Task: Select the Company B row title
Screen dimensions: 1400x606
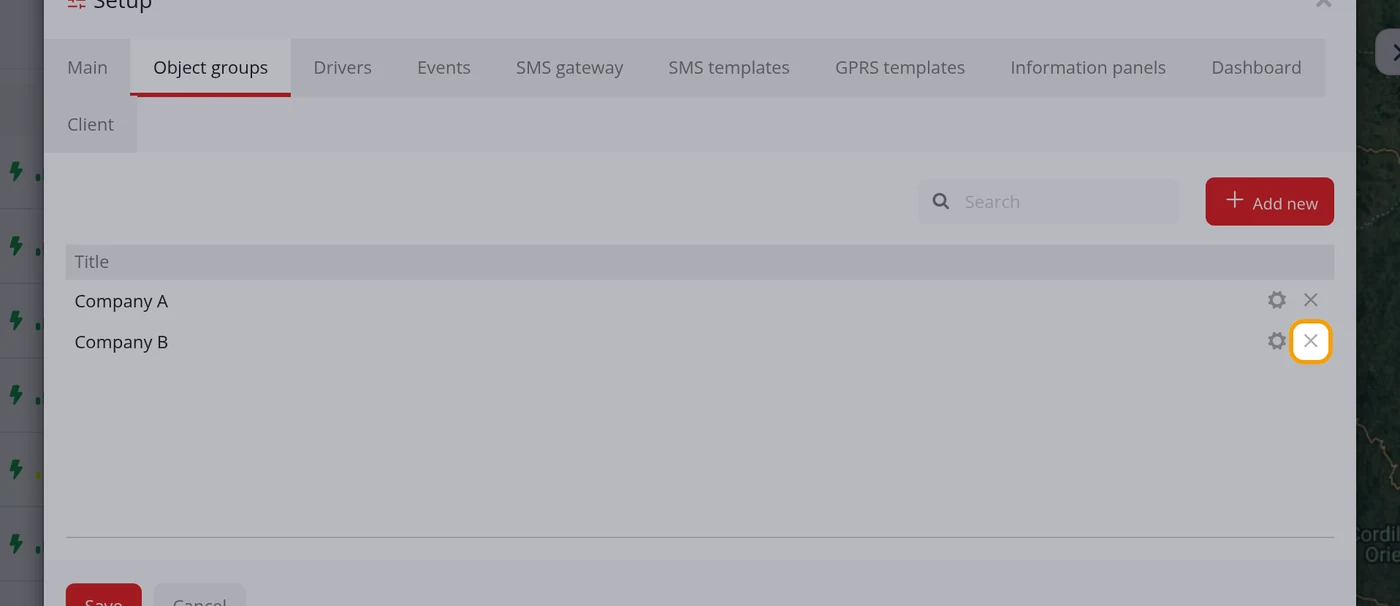Action: (x=121, y=342)
